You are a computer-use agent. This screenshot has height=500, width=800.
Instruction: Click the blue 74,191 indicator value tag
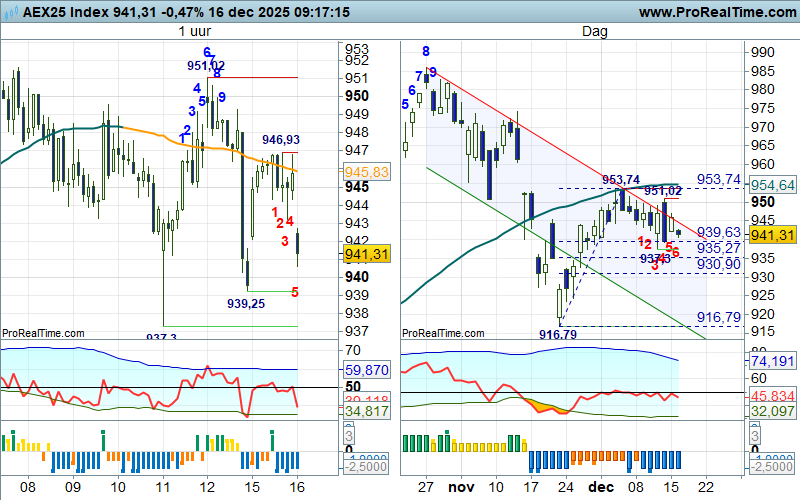[772, 361]
